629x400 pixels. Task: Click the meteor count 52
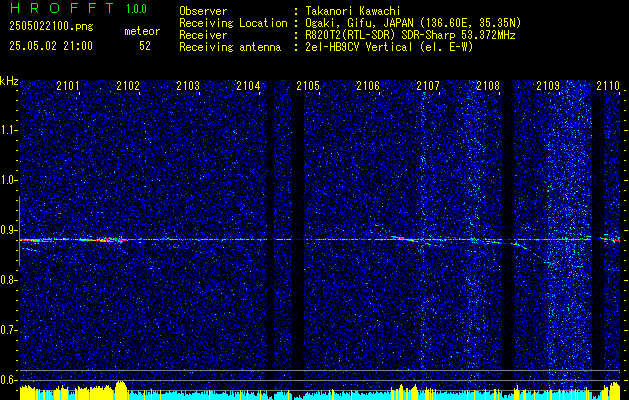coord(145,46)
